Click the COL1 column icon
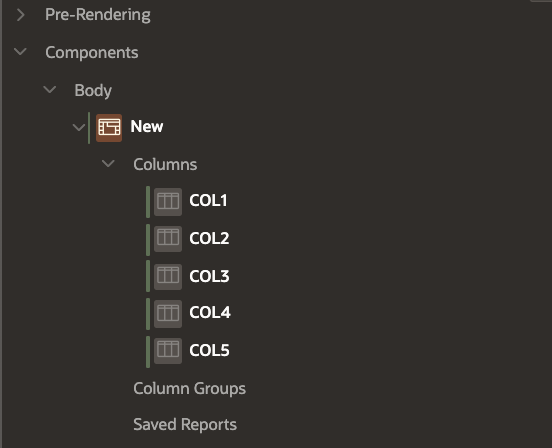The image size is (552, 448). (x=168, y=202)
